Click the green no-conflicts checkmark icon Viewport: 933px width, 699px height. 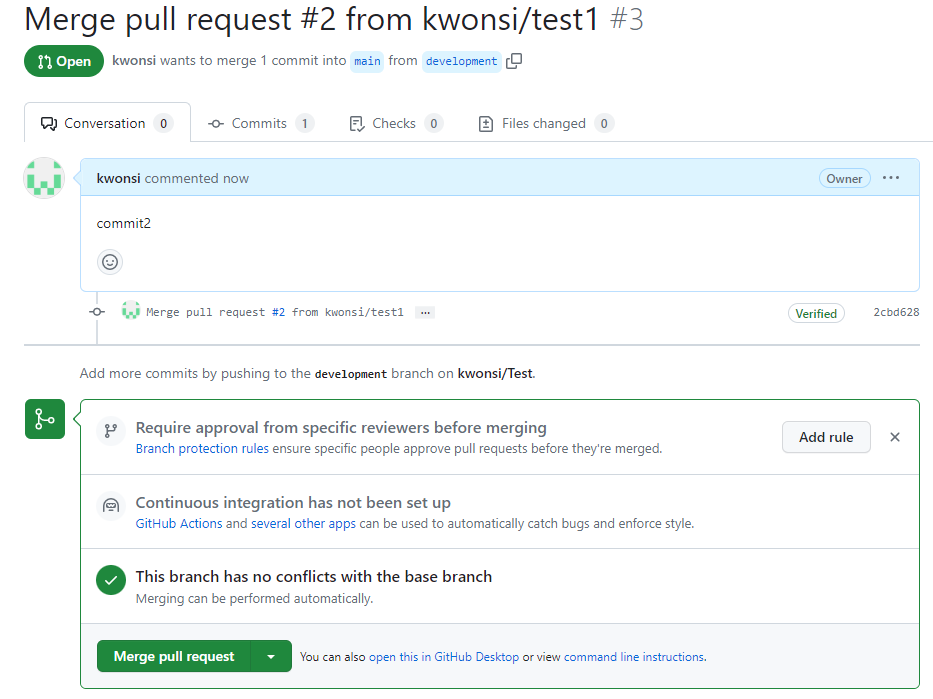[111, 580]
